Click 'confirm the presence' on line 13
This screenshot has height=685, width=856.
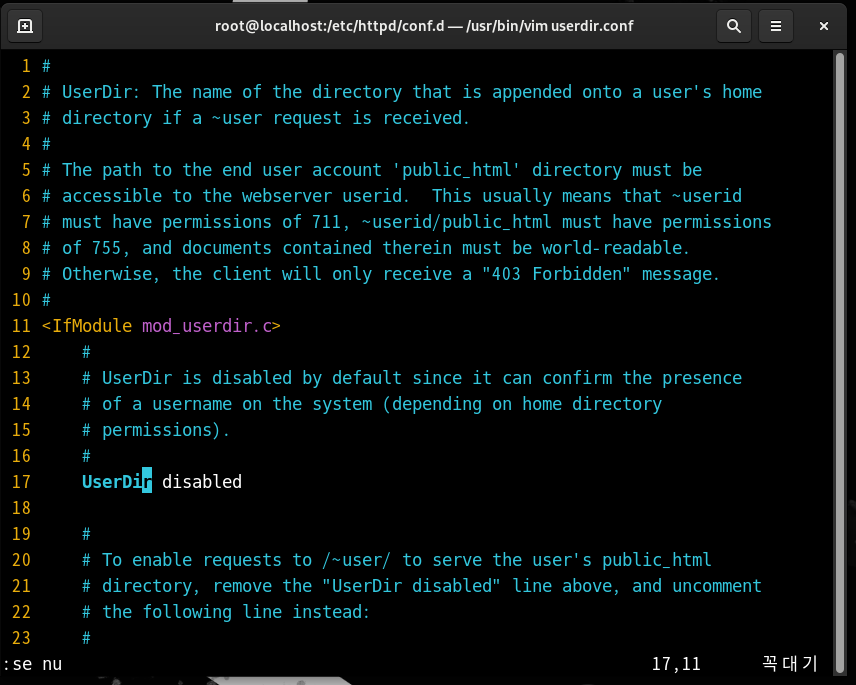click(x=642, y=378)
